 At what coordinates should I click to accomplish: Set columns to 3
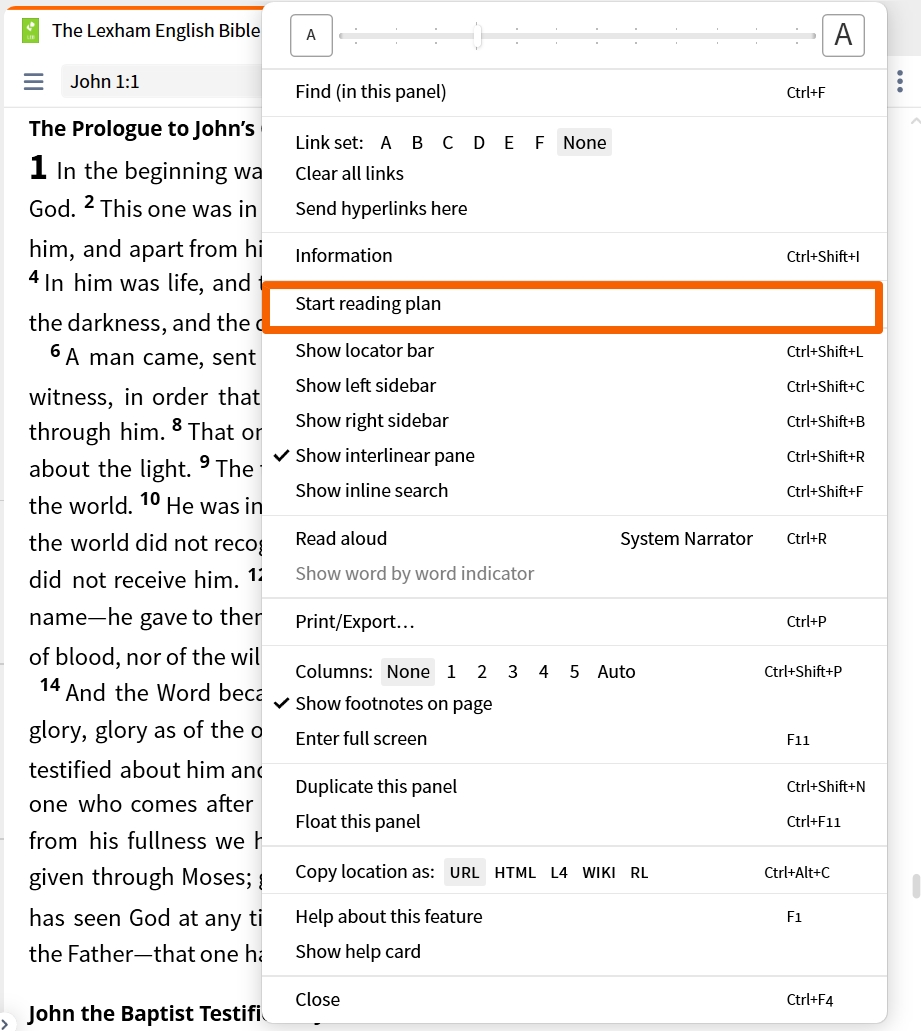pyautogui.click(x=513, y=671)
